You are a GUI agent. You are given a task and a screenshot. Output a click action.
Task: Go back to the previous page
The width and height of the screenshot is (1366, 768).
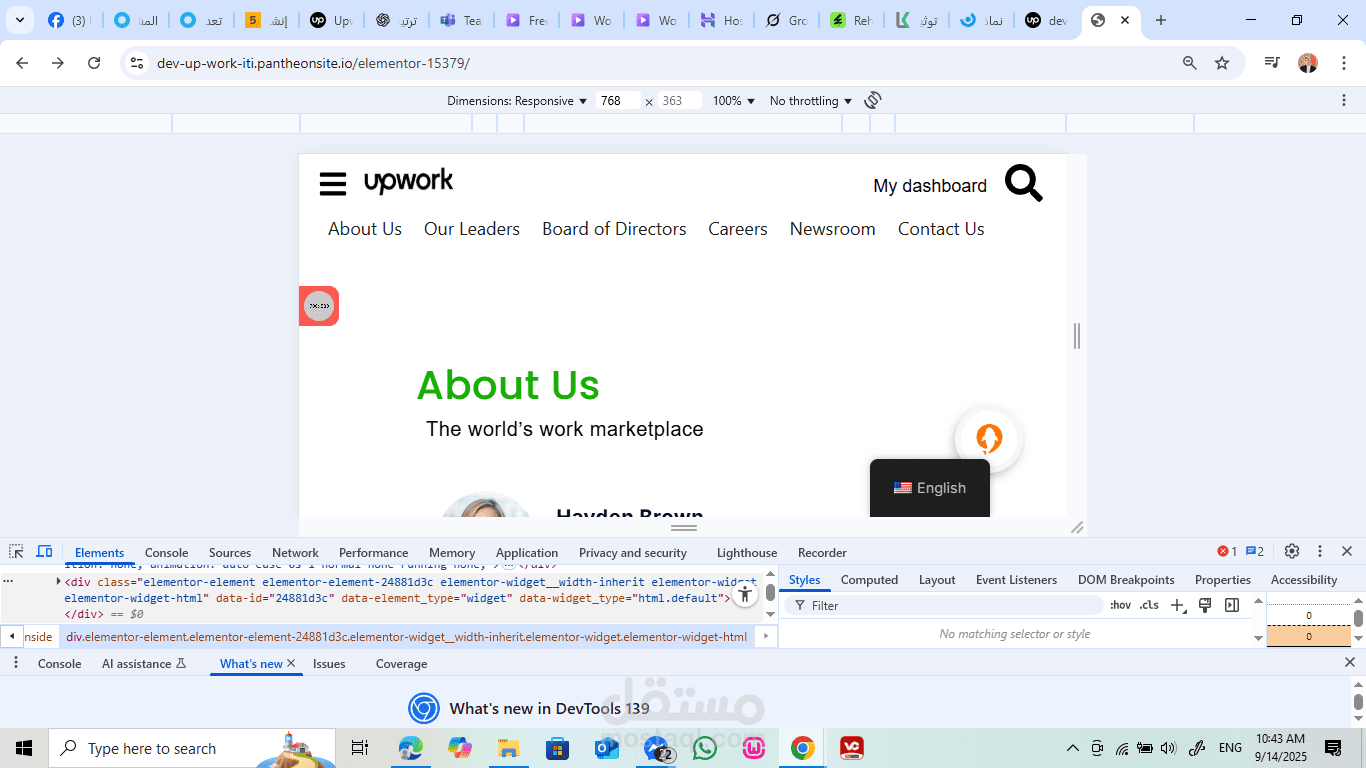22,63
